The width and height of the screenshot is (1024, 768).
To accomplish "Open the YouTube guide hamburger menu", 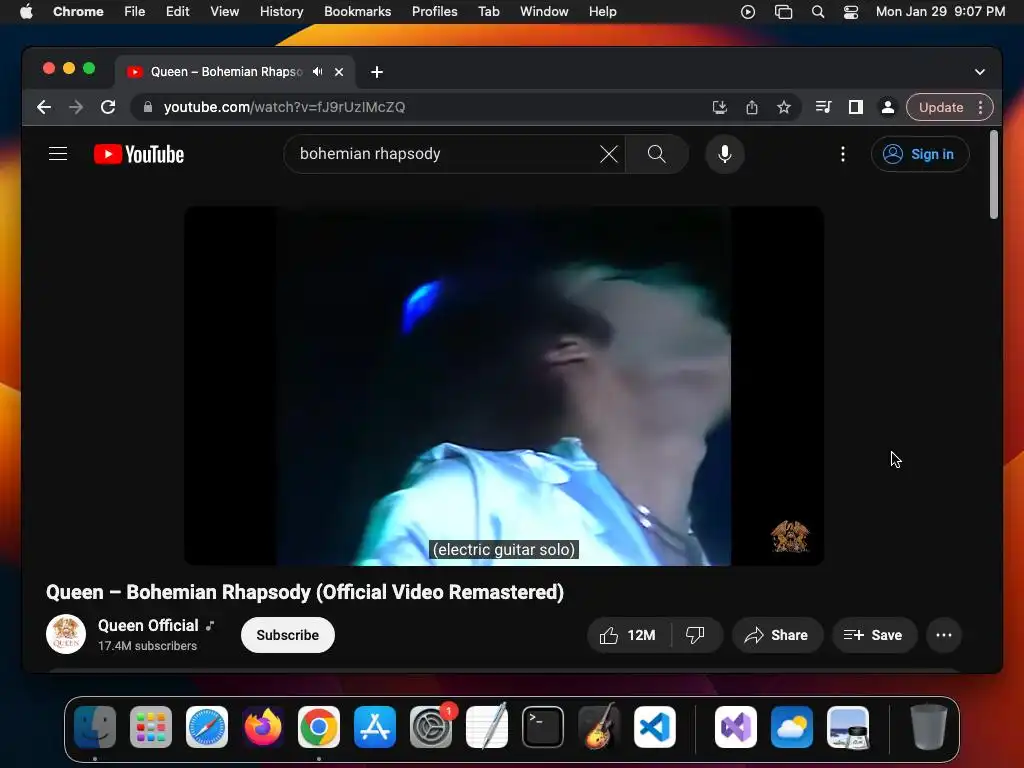I will click(58, 154).
